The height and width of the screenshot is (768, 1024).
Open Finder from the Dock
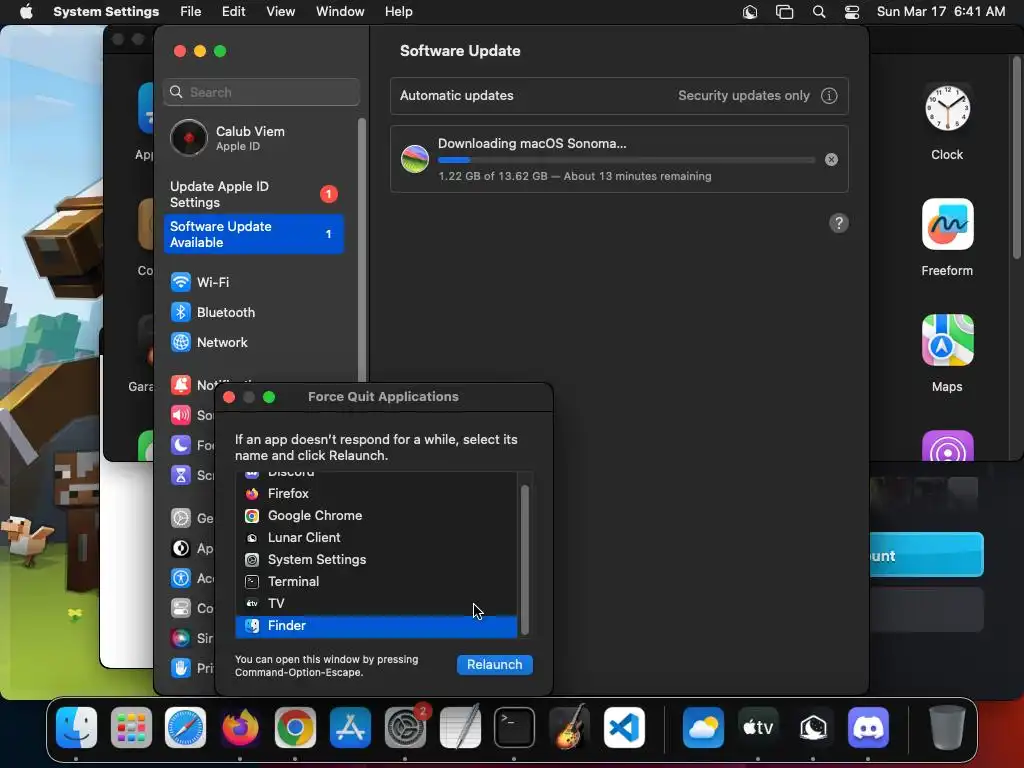pyautogui.click(x=76, y=727)
